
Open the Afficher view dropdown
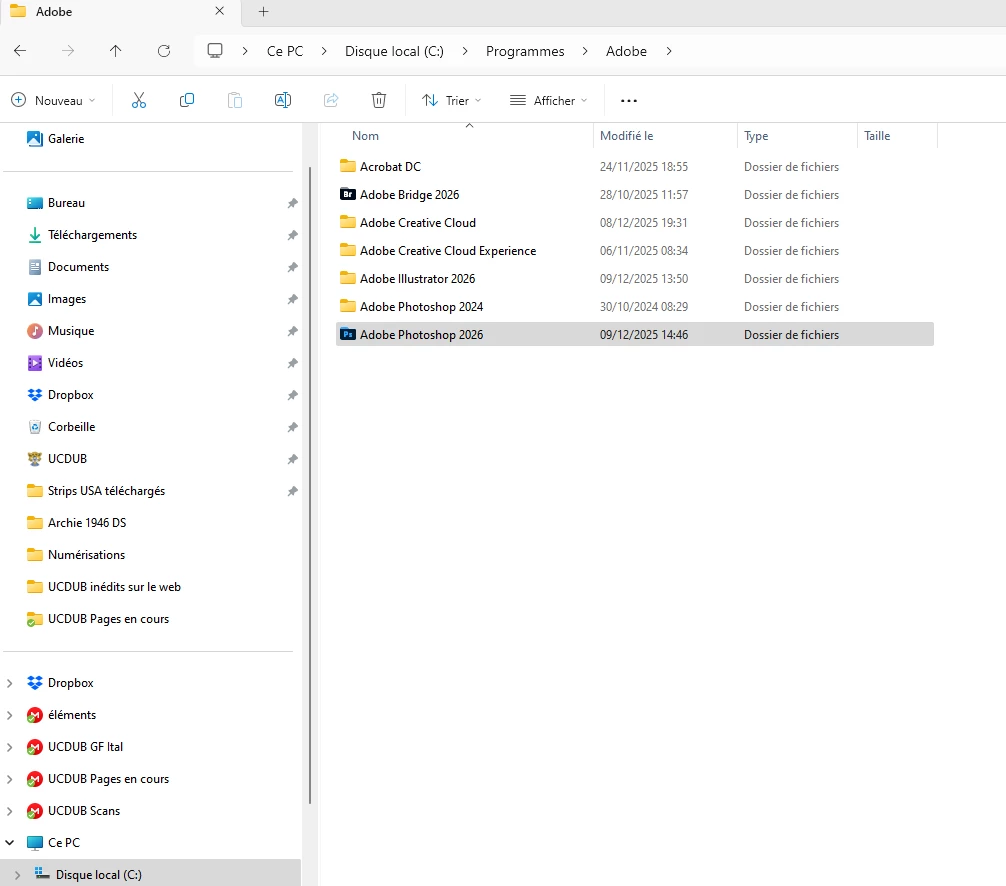549,100
